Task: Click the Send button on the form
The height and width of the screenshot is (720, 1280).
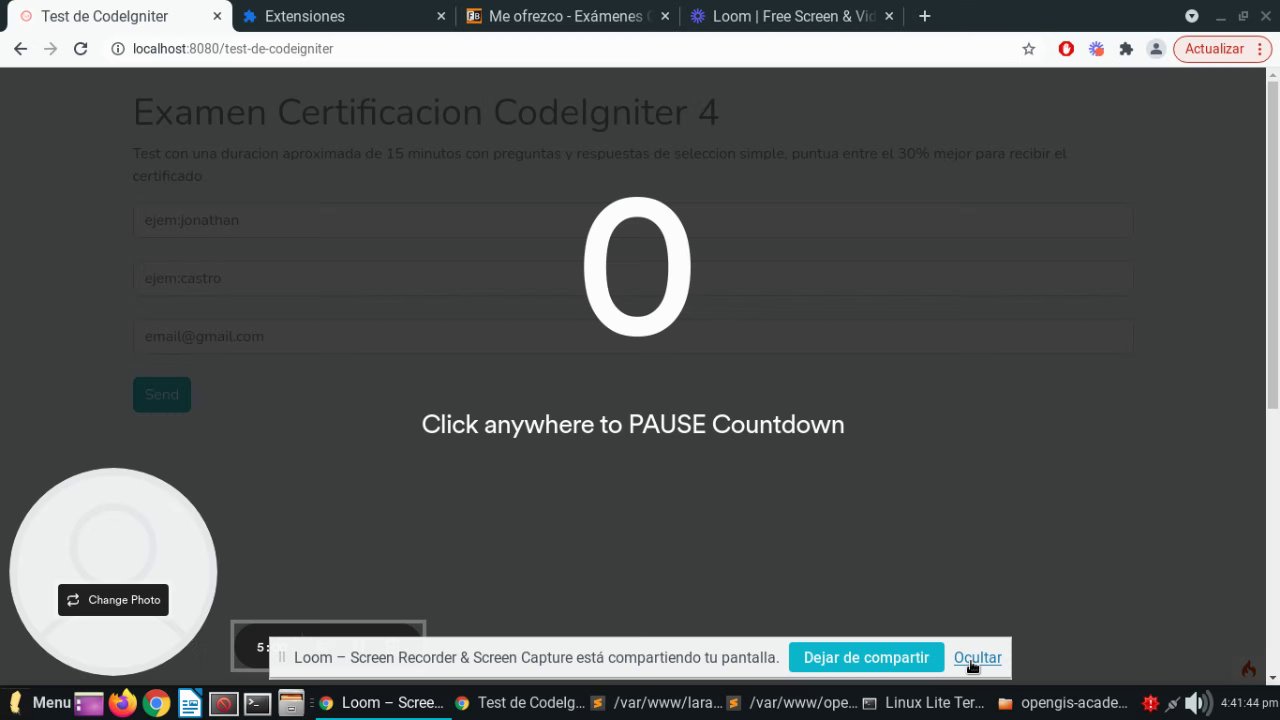Action: pos(162,394)
